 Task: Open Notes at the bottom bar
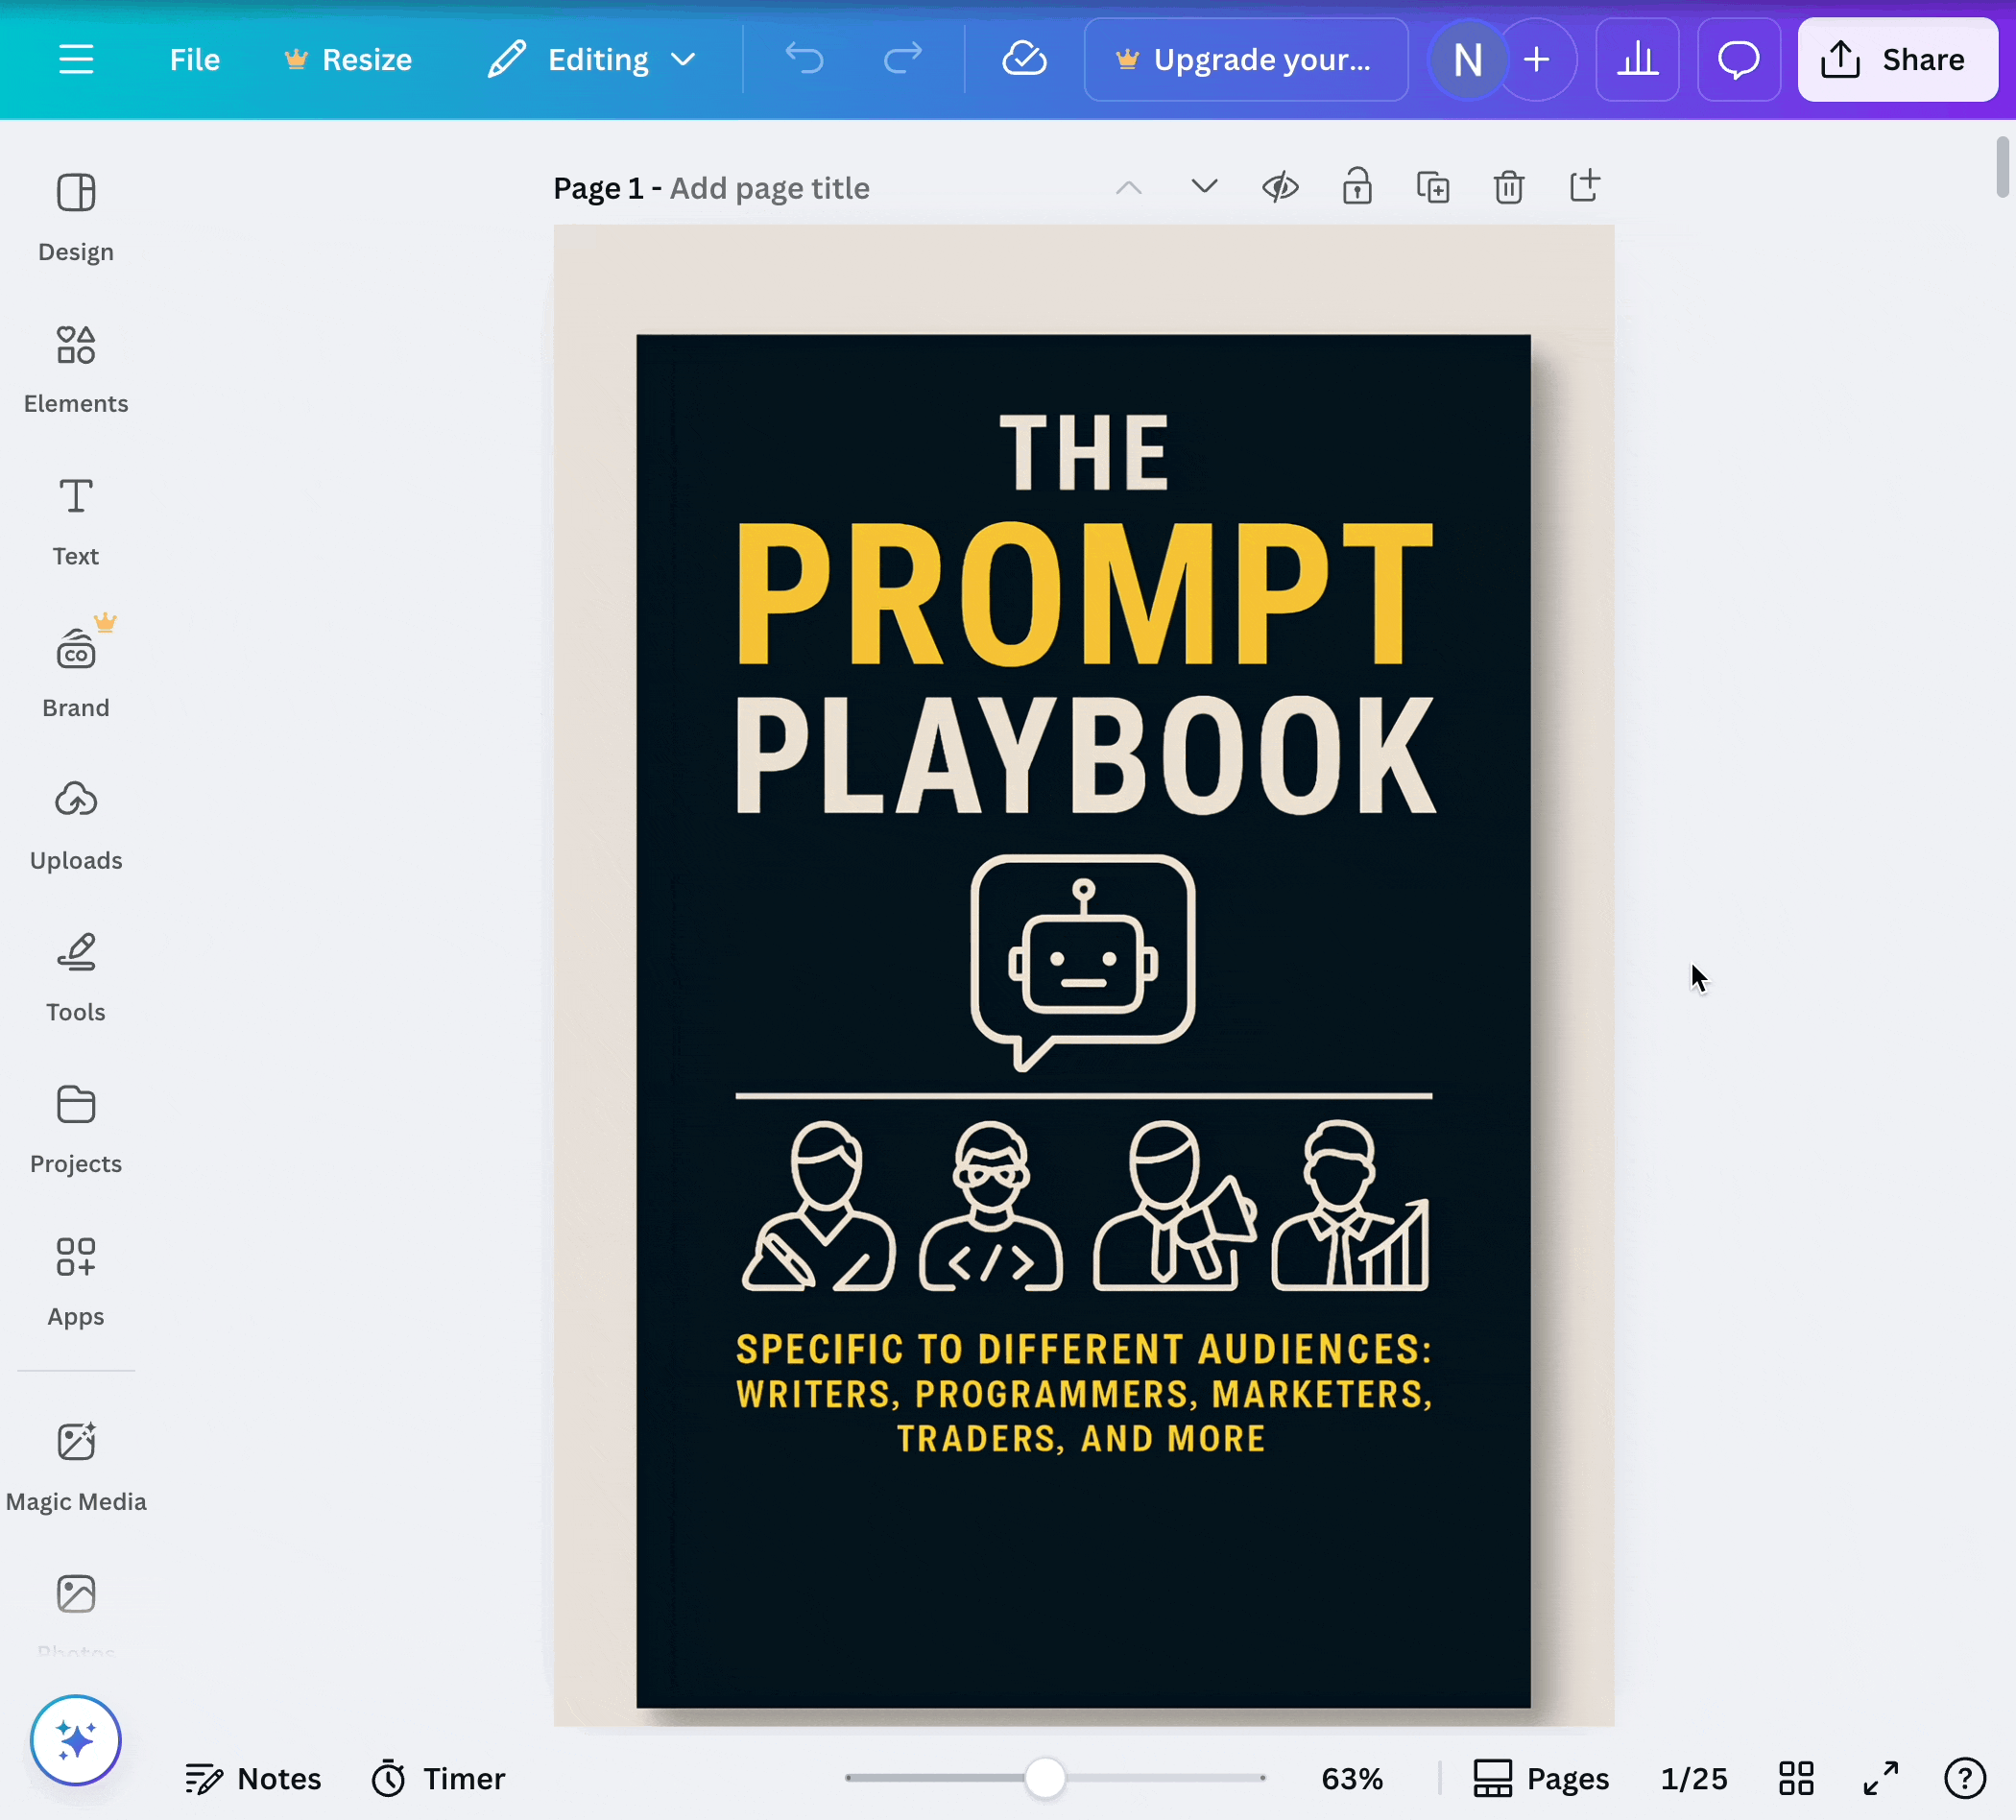pos(253,1779)
